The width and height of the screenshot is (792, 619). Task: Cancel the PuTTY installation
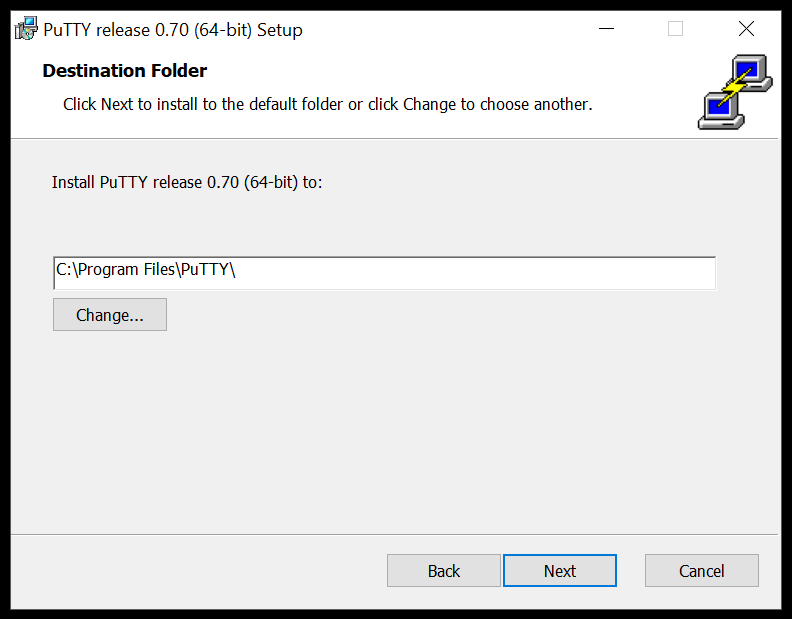point(701,571)
